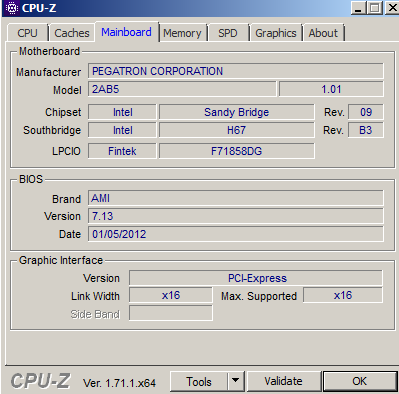This screenshot has height=394, width=399.
Task: Select the Memory tab
Action: tap(182, 33)
